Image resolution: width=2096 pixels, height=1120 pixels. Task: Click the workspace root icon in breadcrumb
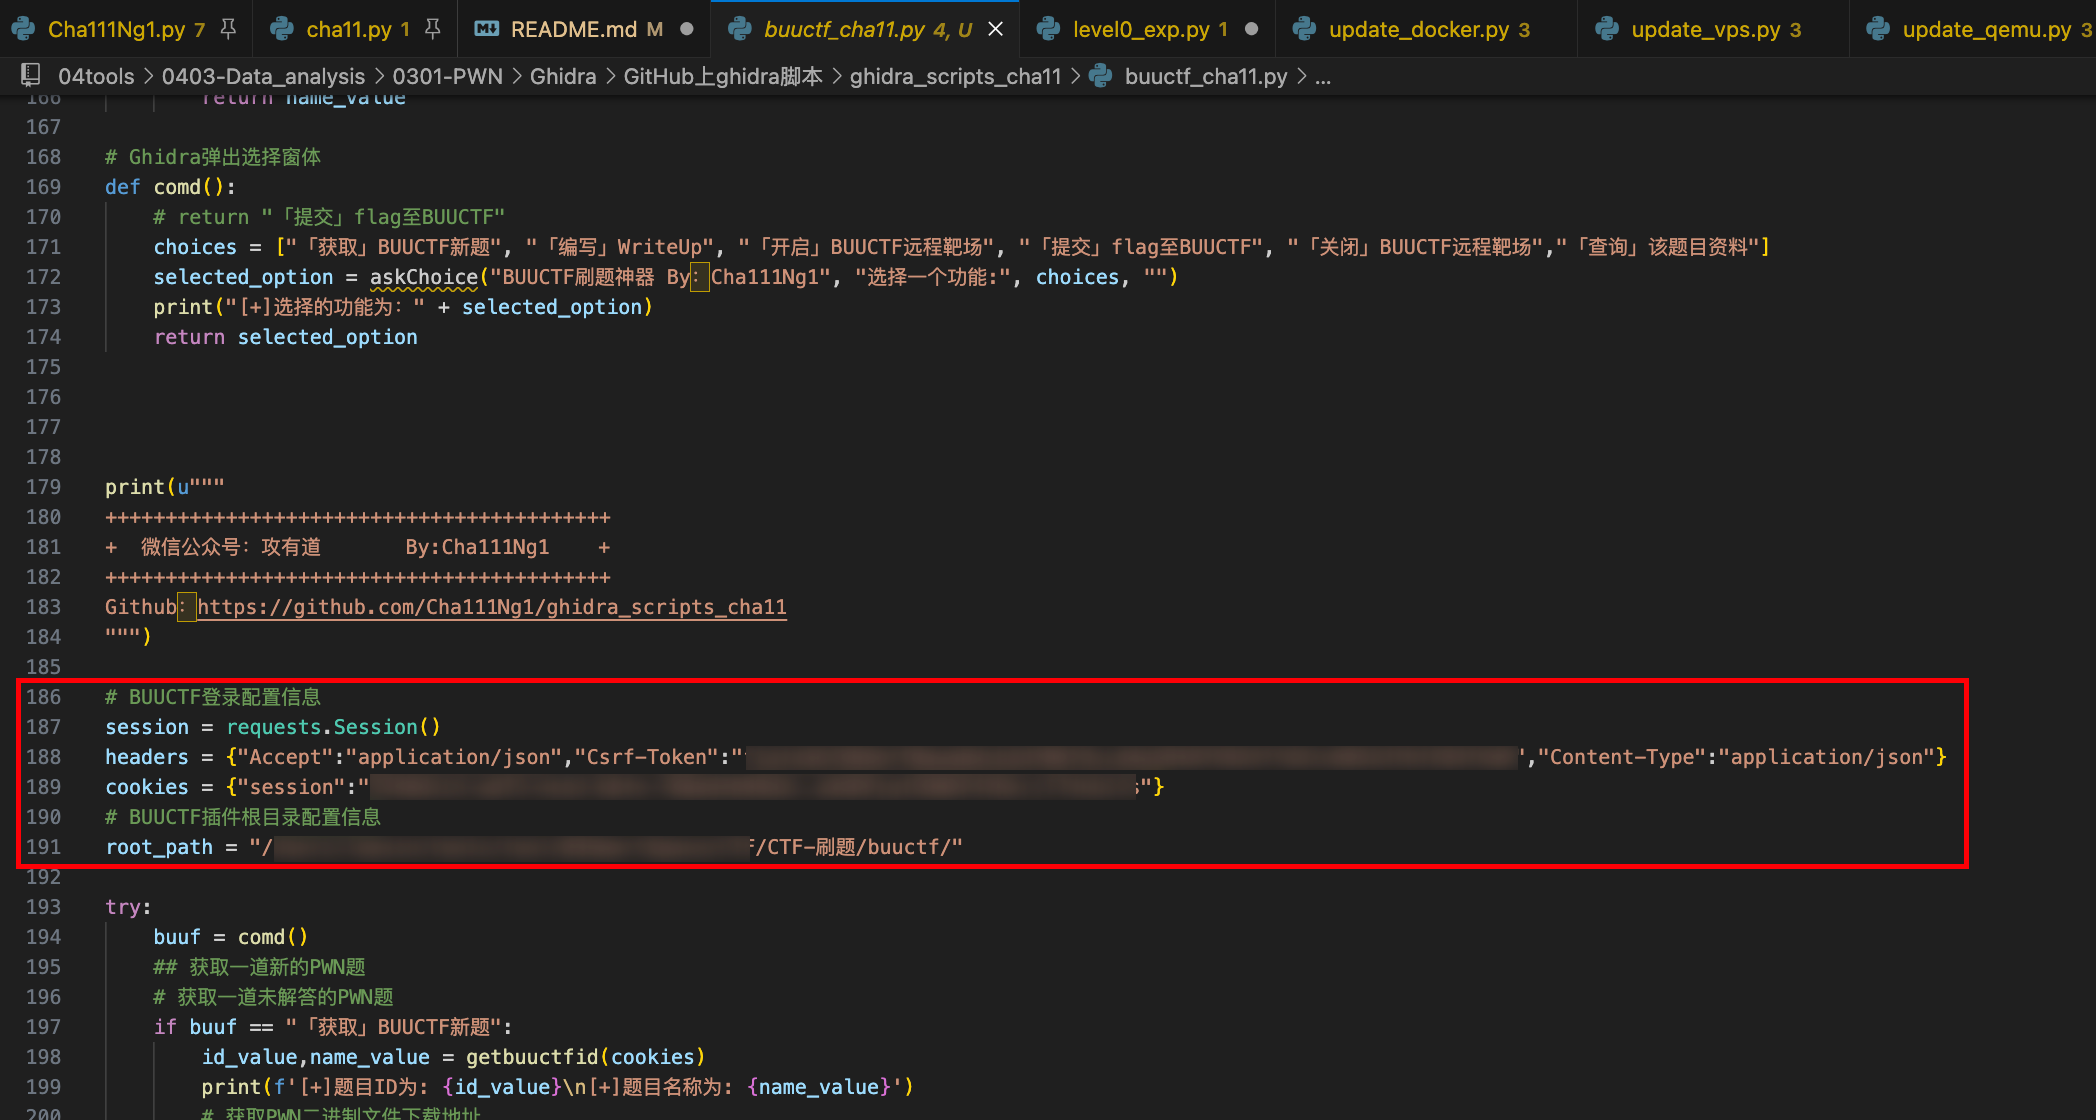(x=31, y=76)
